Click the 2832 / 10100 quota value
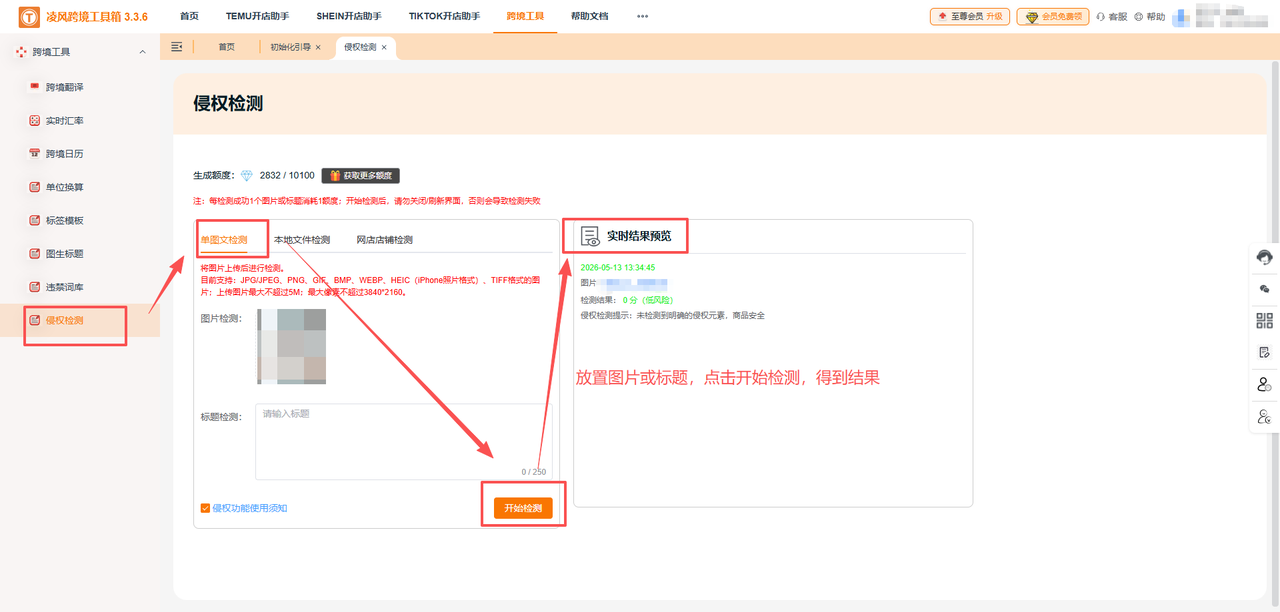The height and width of the screenshot is (612, 1280). [x=287, y=176]
